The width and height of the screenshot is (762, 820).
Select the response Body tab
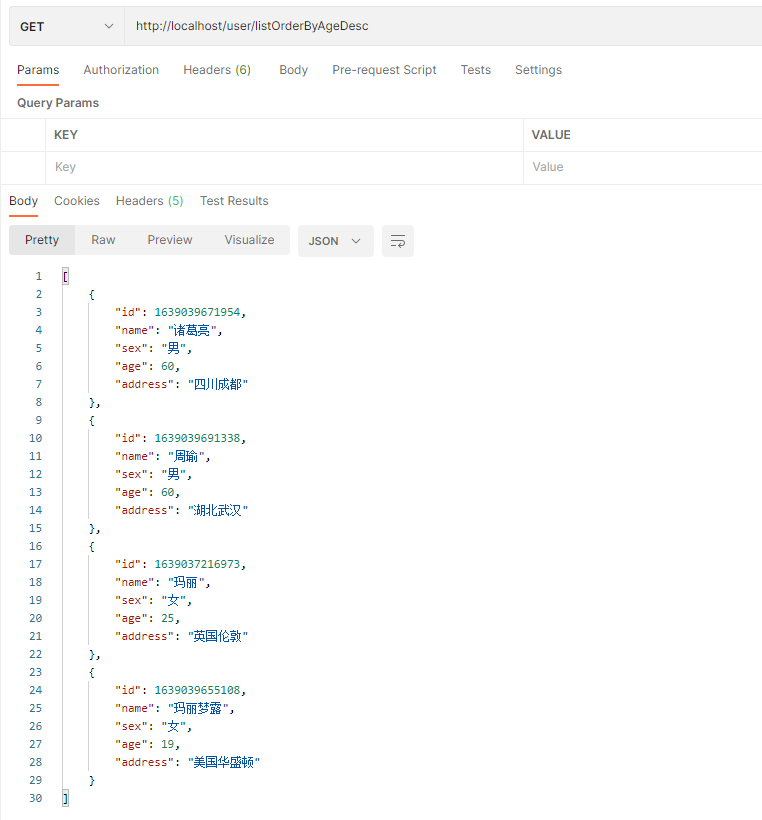23,201
